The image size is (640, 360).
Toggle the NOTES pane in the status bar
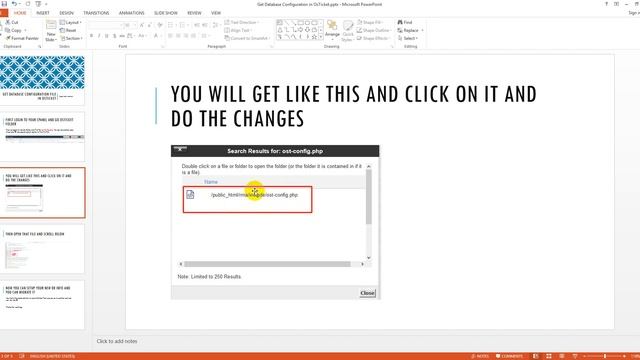tap(480, 356)
